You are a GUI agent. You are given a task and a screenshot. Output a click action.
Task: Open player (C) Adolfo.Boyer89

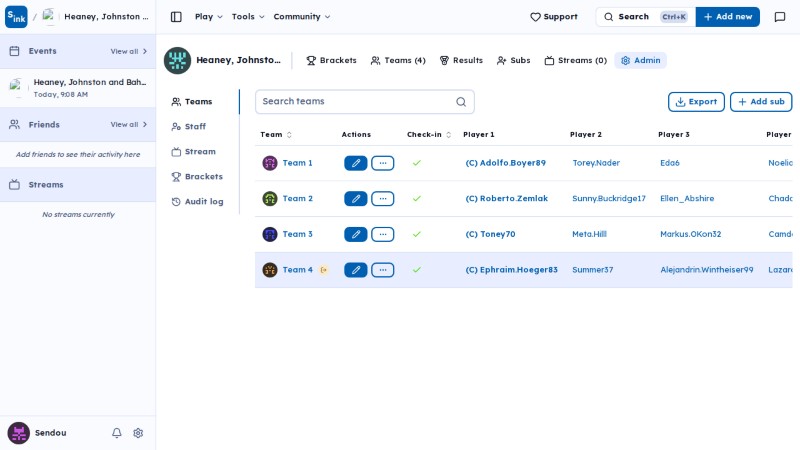[x=505, y=163]
